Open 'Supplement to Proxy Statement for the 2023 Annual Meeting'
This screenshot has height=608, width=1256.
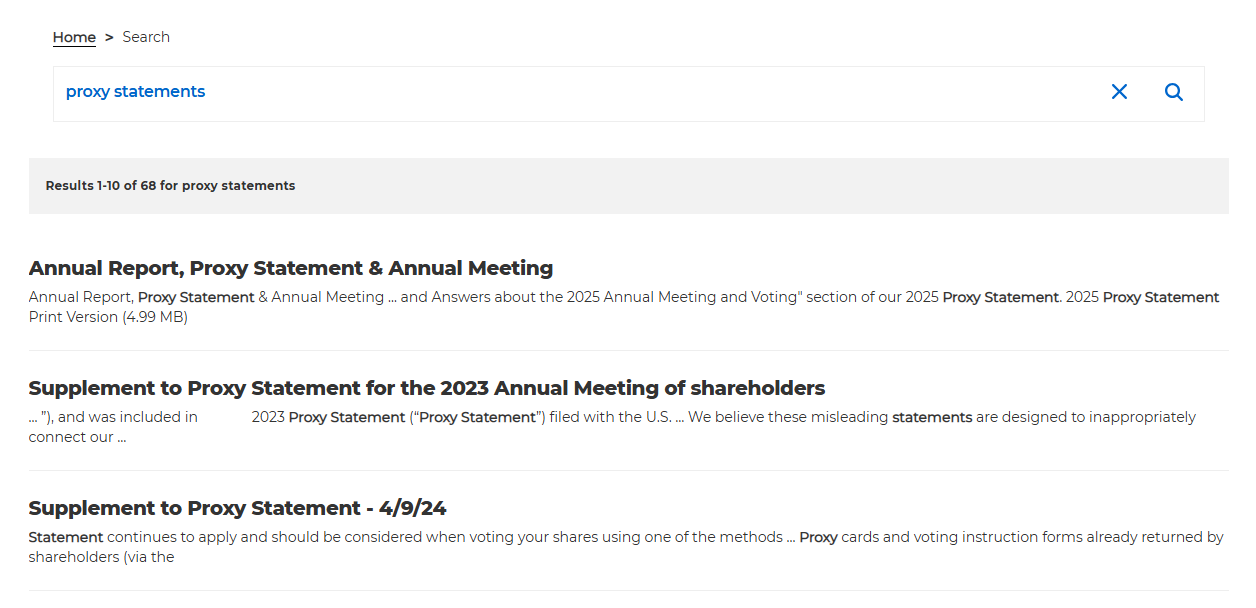(x=427, y=388)
